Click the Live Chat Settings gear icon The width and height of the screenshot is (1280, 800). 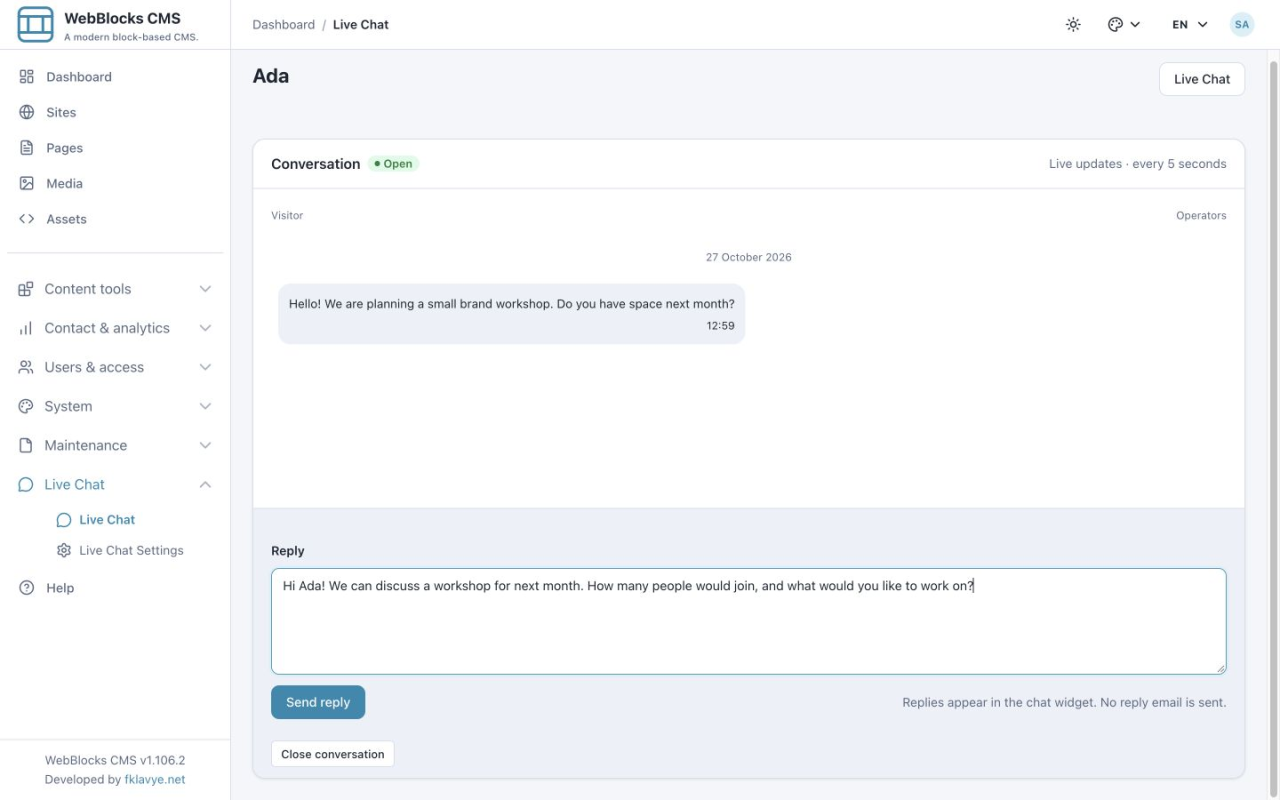tap(64, 550)
